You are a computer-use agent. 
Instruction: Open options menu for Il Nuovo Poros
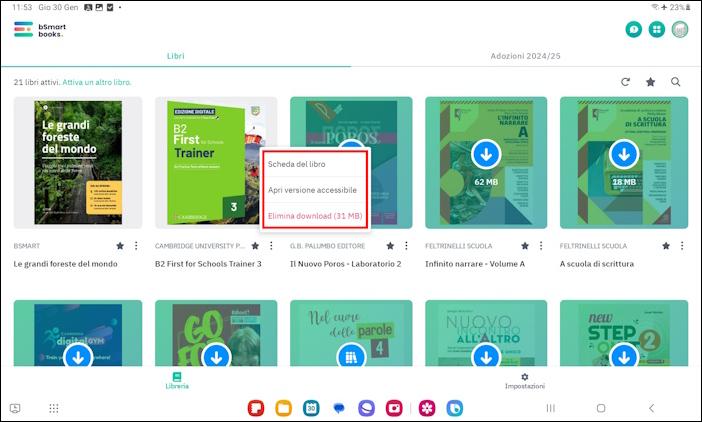coord(406,246)
